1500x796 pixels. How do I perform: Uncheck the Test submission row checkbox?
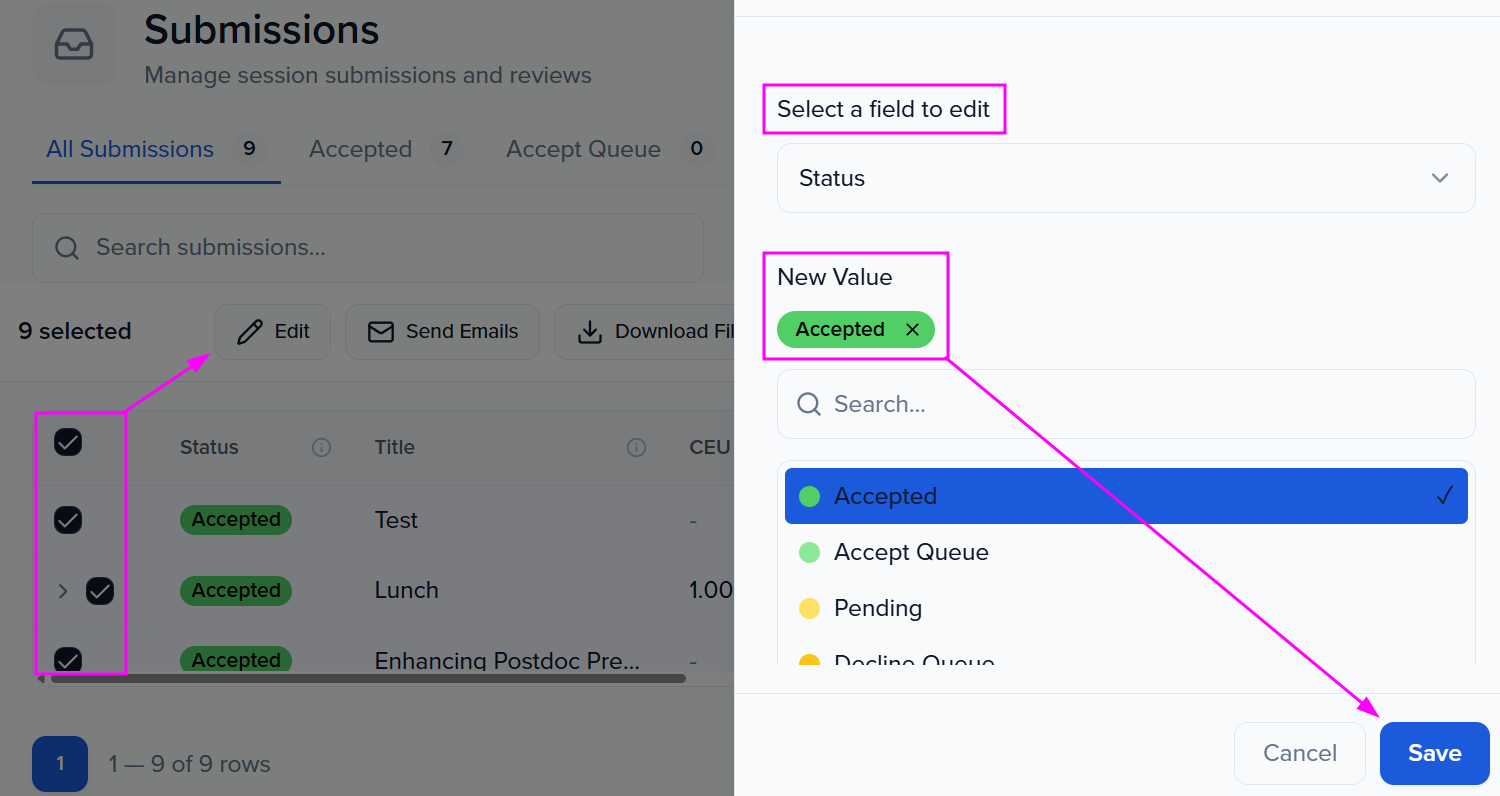(68, 520)
